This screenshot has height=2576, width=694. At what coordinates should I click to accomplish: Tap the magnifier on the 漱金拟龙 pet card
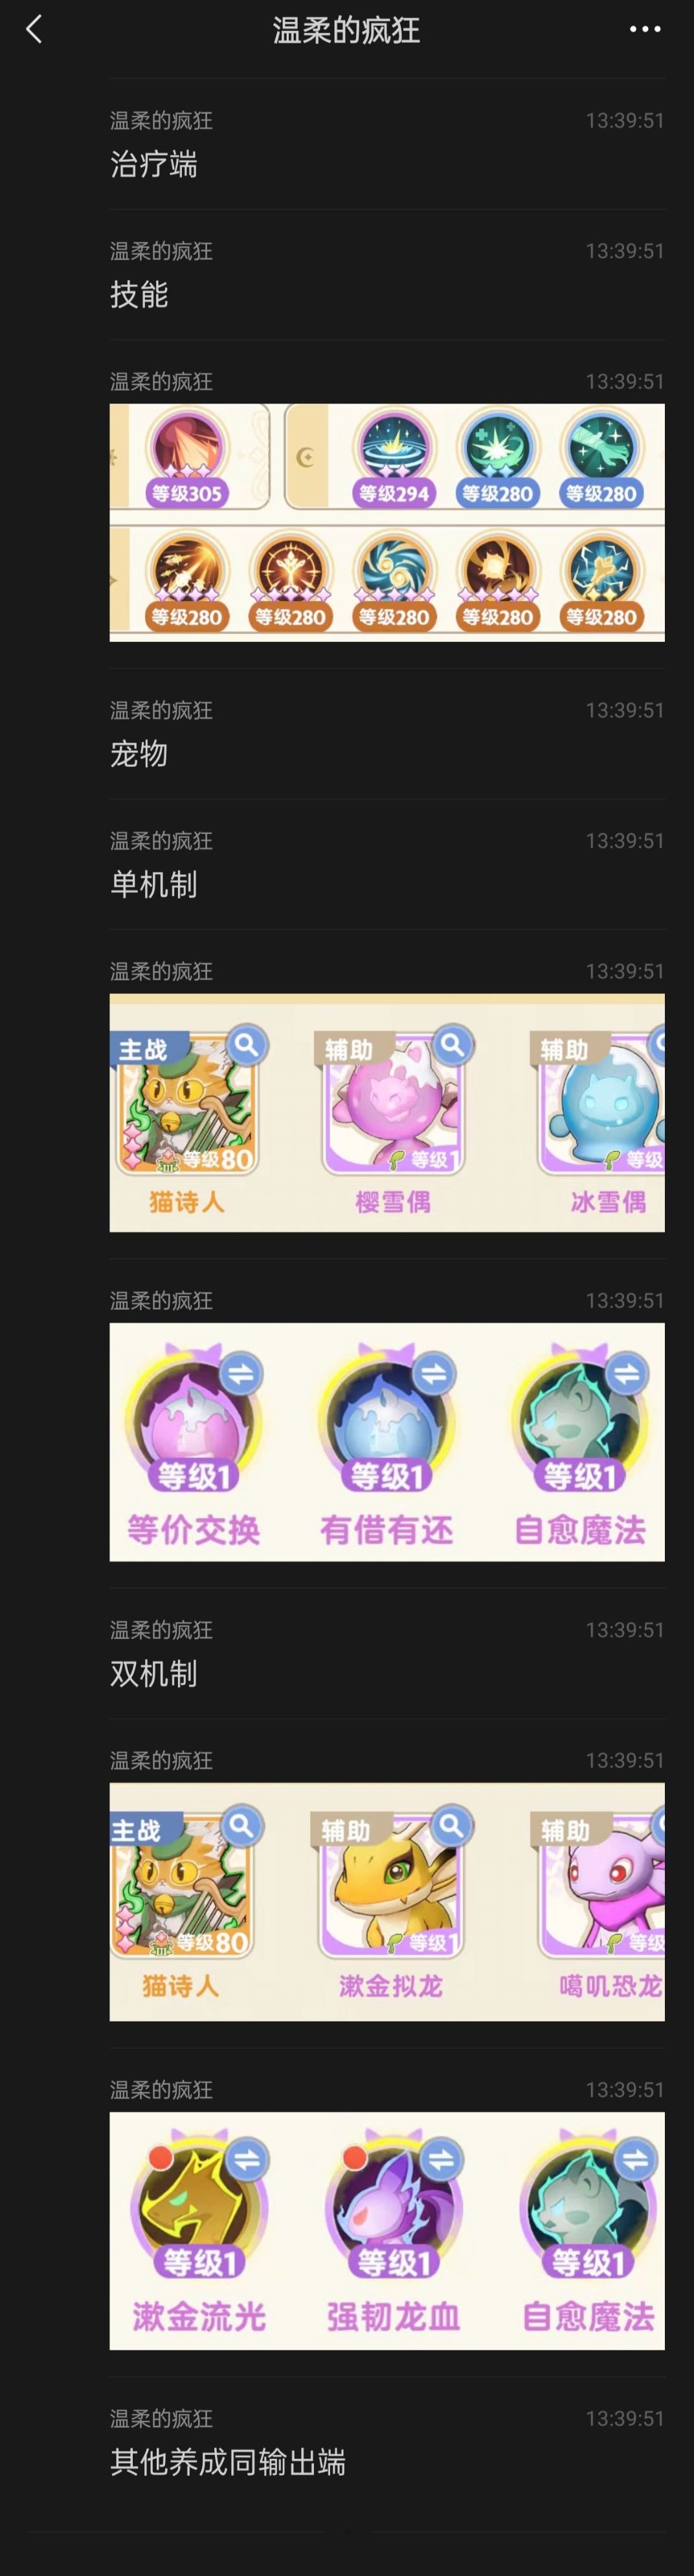(x=451, y=1826)
